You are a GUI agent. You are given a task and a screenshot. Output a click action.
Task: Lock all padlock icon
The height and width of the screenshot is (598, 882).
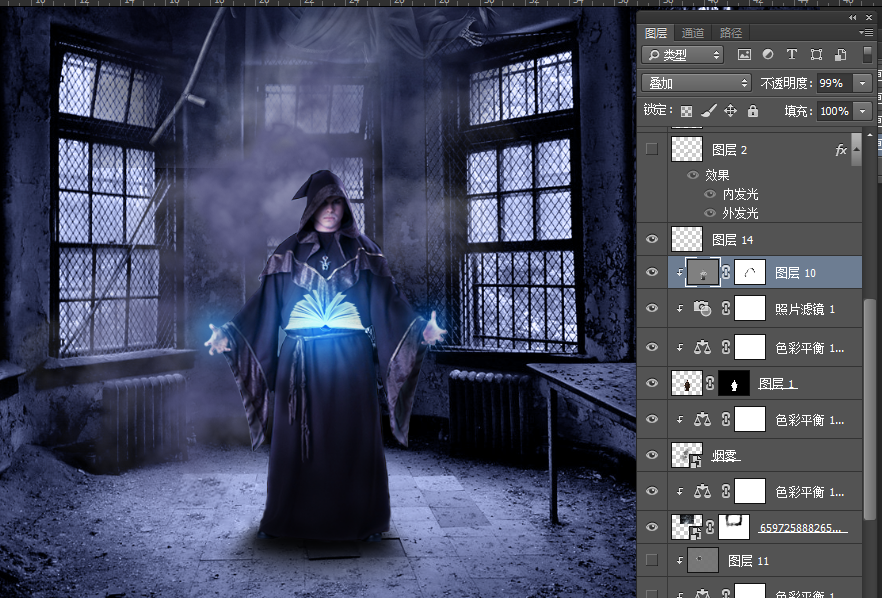coord(753,111)
